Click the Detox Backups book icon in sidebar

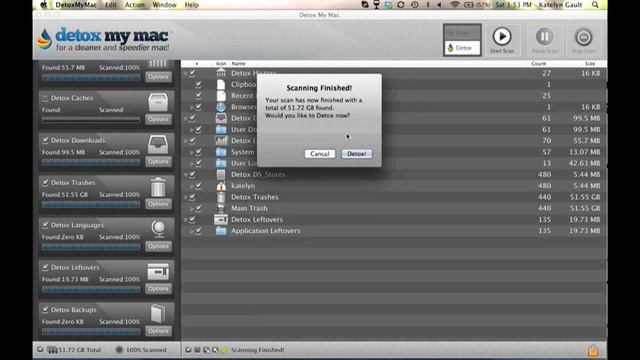[x=158, y=314]
